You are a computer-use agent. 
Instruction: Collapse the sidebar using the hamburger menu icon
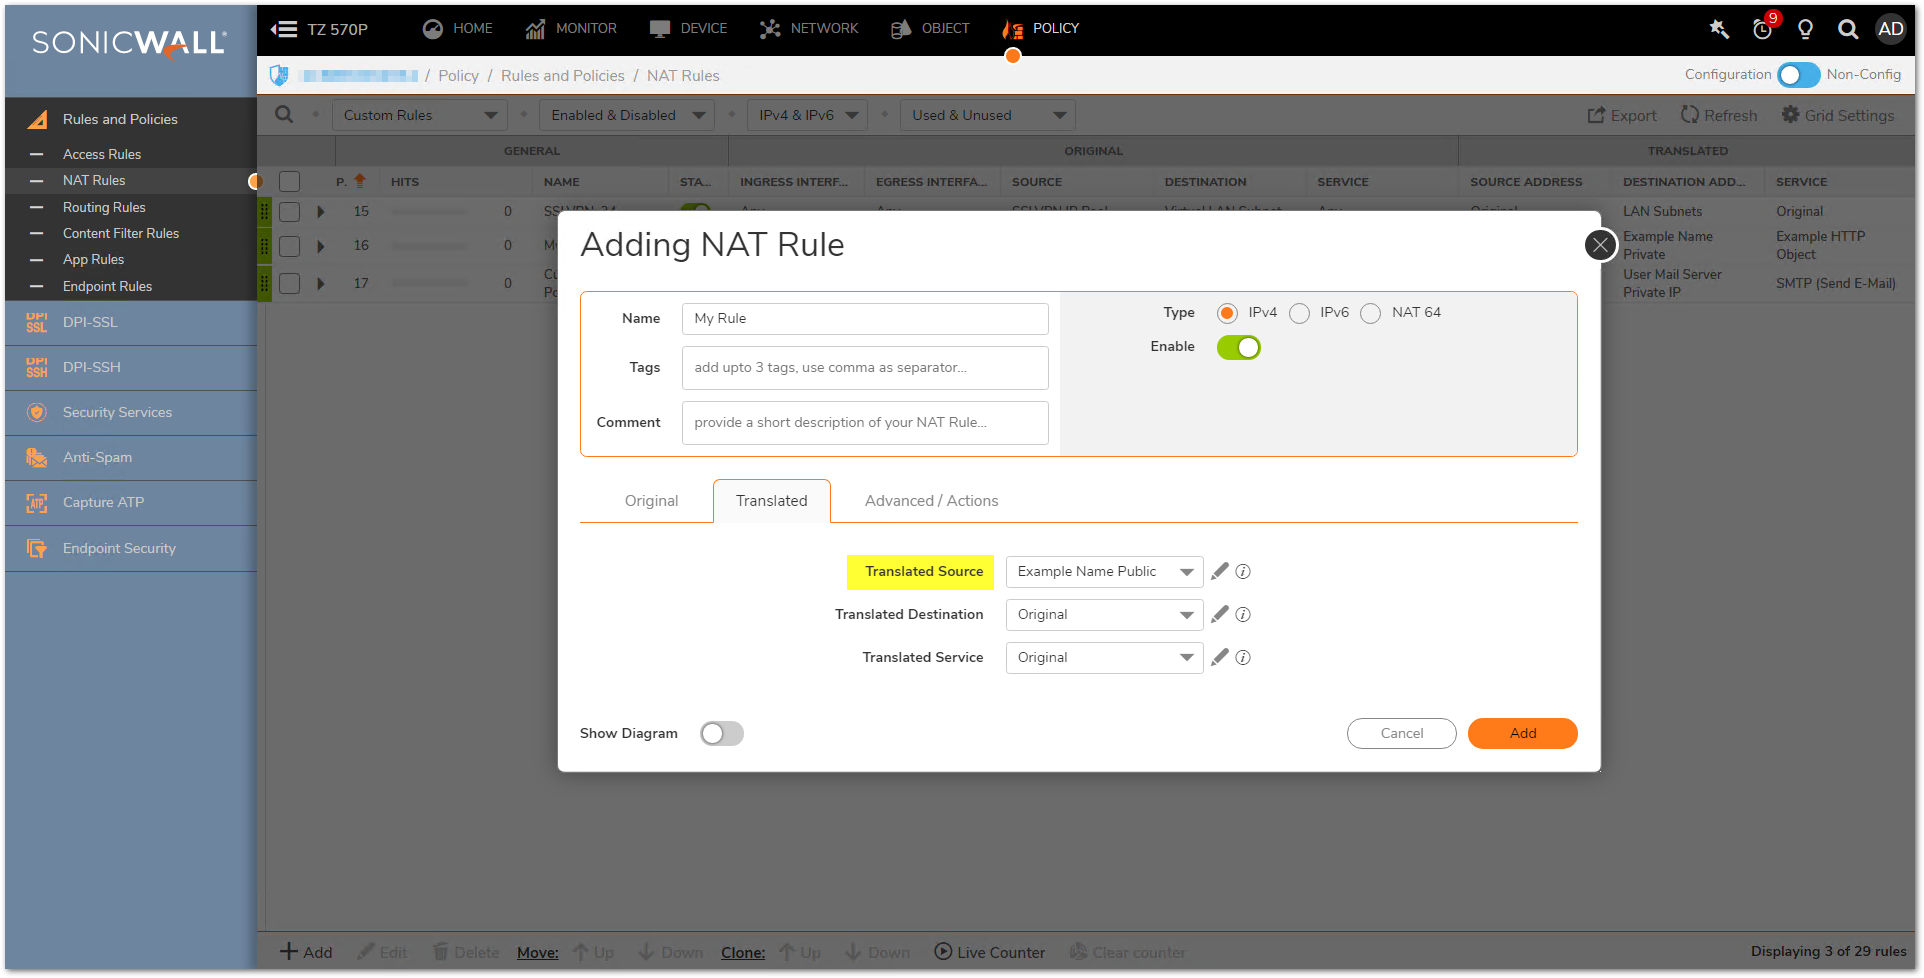pyautogui.click(x=284, y=29)
